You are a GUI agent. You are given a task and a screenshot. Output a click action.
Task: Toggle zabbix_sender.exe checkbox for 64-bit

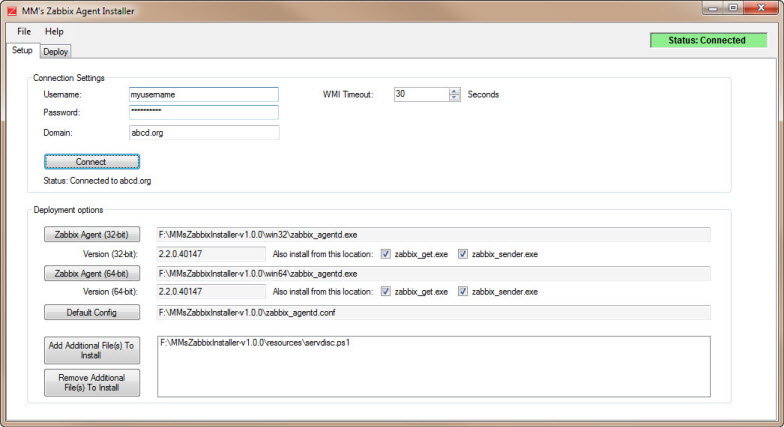[x=463, y=292]
